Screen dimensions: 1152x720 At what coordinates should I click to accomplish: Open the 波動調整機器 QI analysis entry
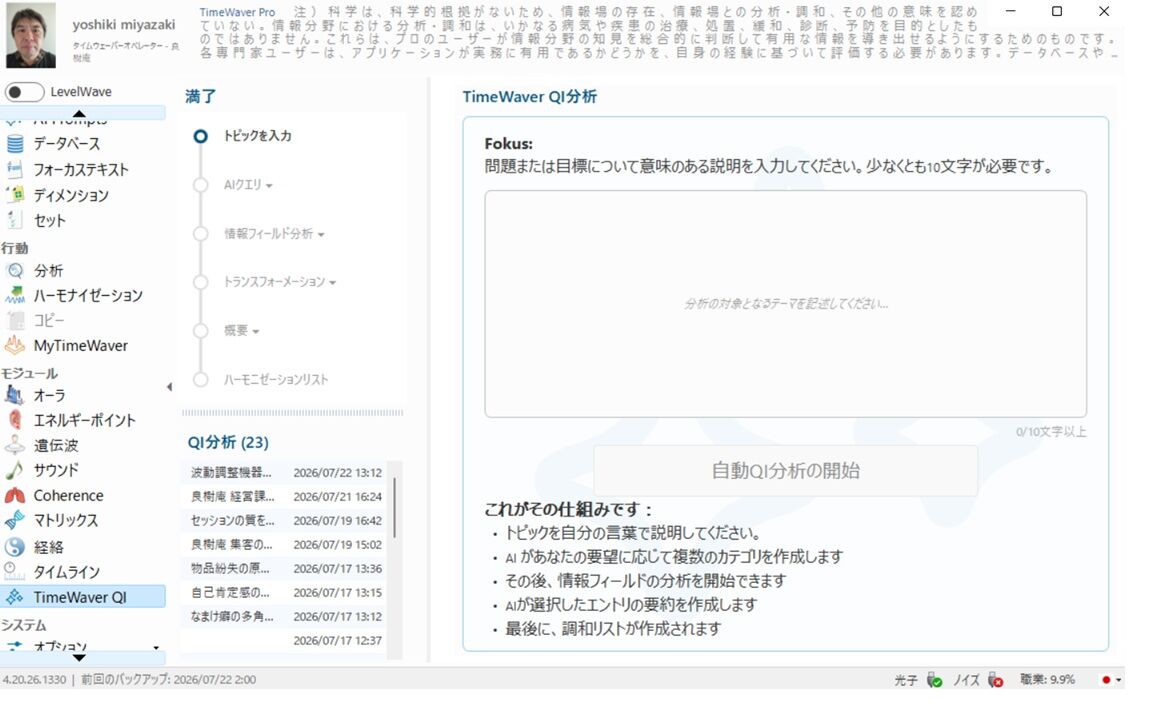point(286,472)
